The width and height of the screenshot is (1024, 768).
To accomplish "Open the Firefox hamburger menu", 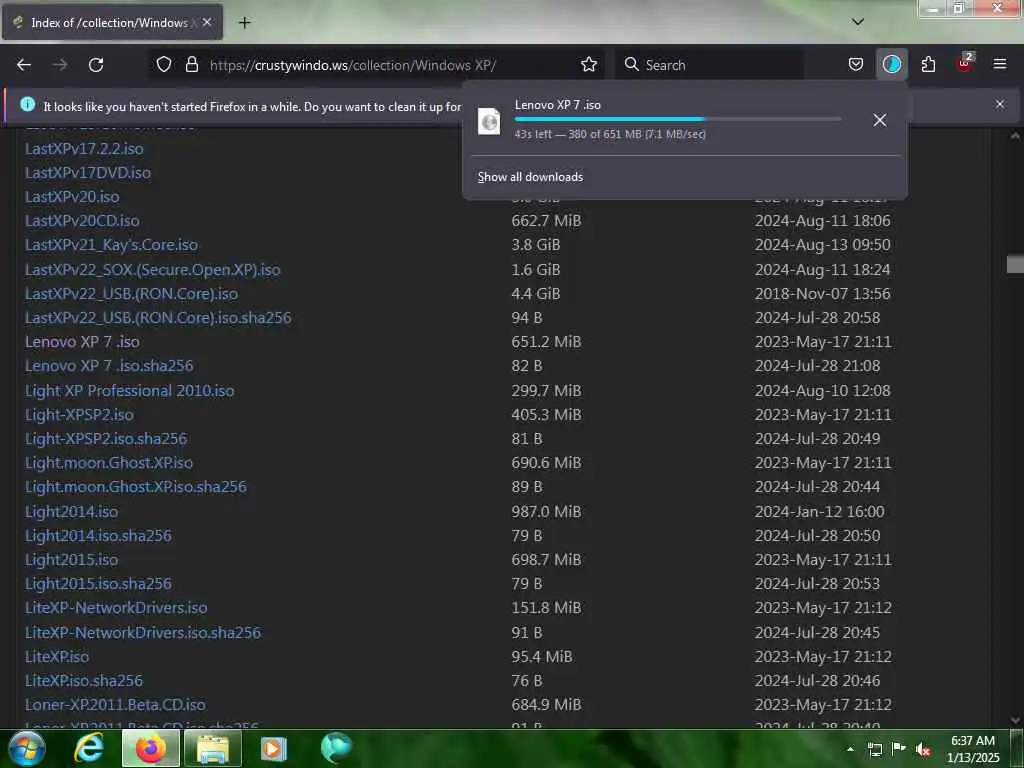I will [x=1000, y=64].
